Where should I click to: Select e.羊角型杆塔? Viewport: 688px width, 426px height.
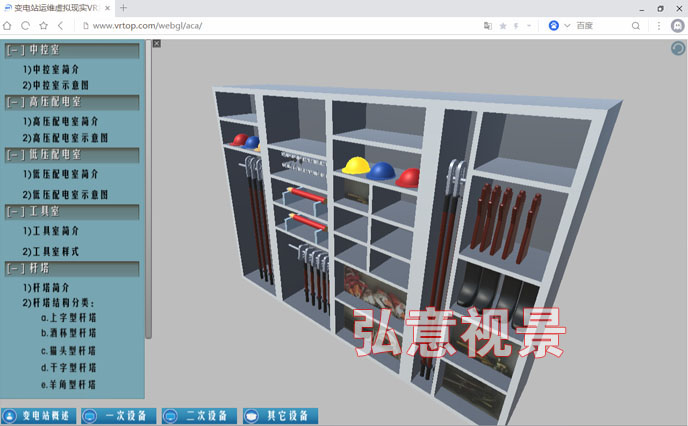(68, 385)
